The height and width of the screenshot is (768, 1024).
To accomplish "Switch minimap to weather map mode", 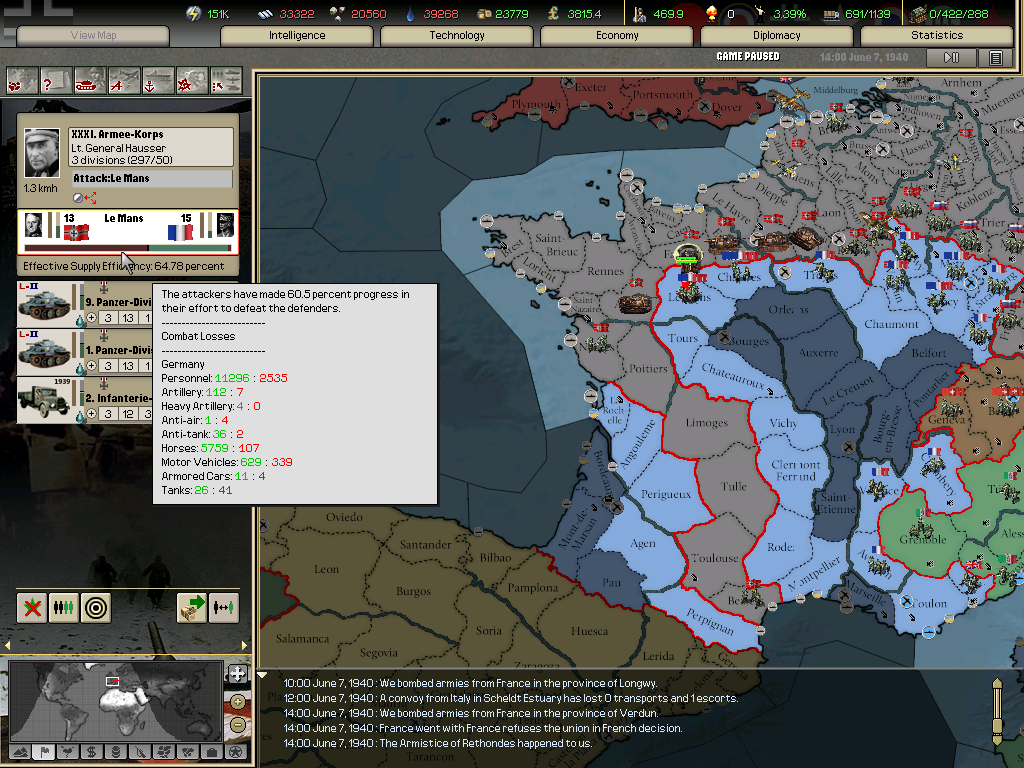I will point(68,752).
